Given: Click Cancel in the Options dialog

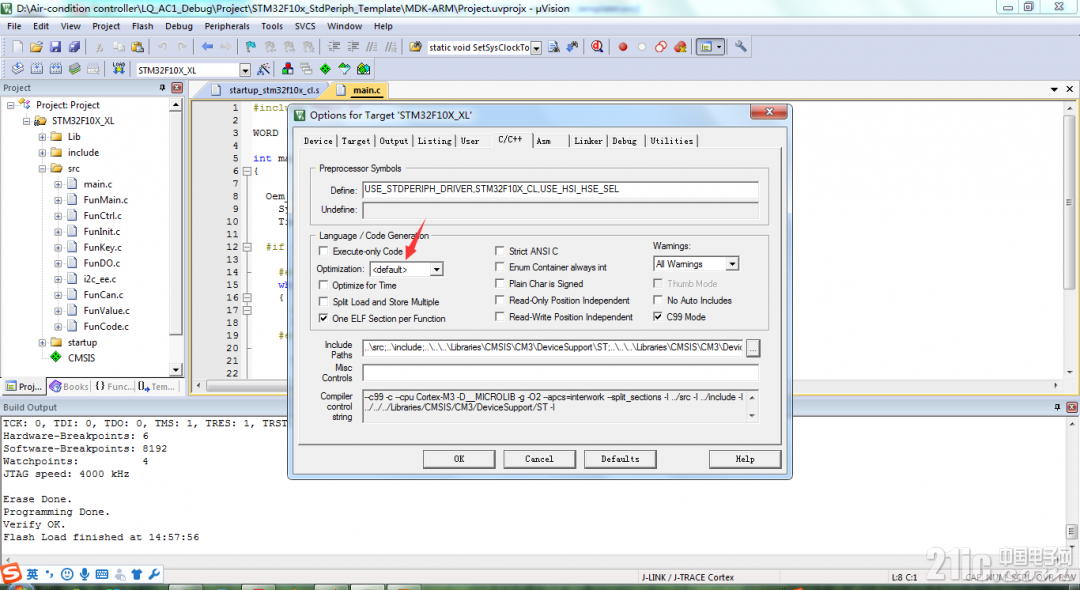Looking at the screenshot, I should point(539,459).
